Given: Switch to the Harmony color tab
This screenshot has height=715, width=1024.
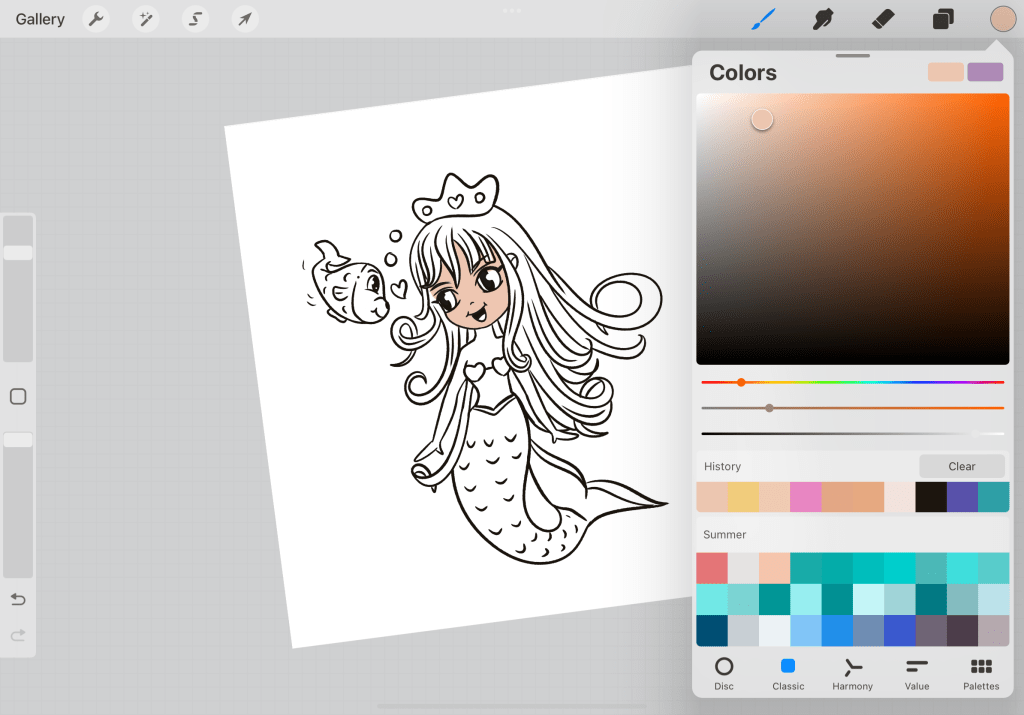Looking at the screenshot, I should 852,673.
